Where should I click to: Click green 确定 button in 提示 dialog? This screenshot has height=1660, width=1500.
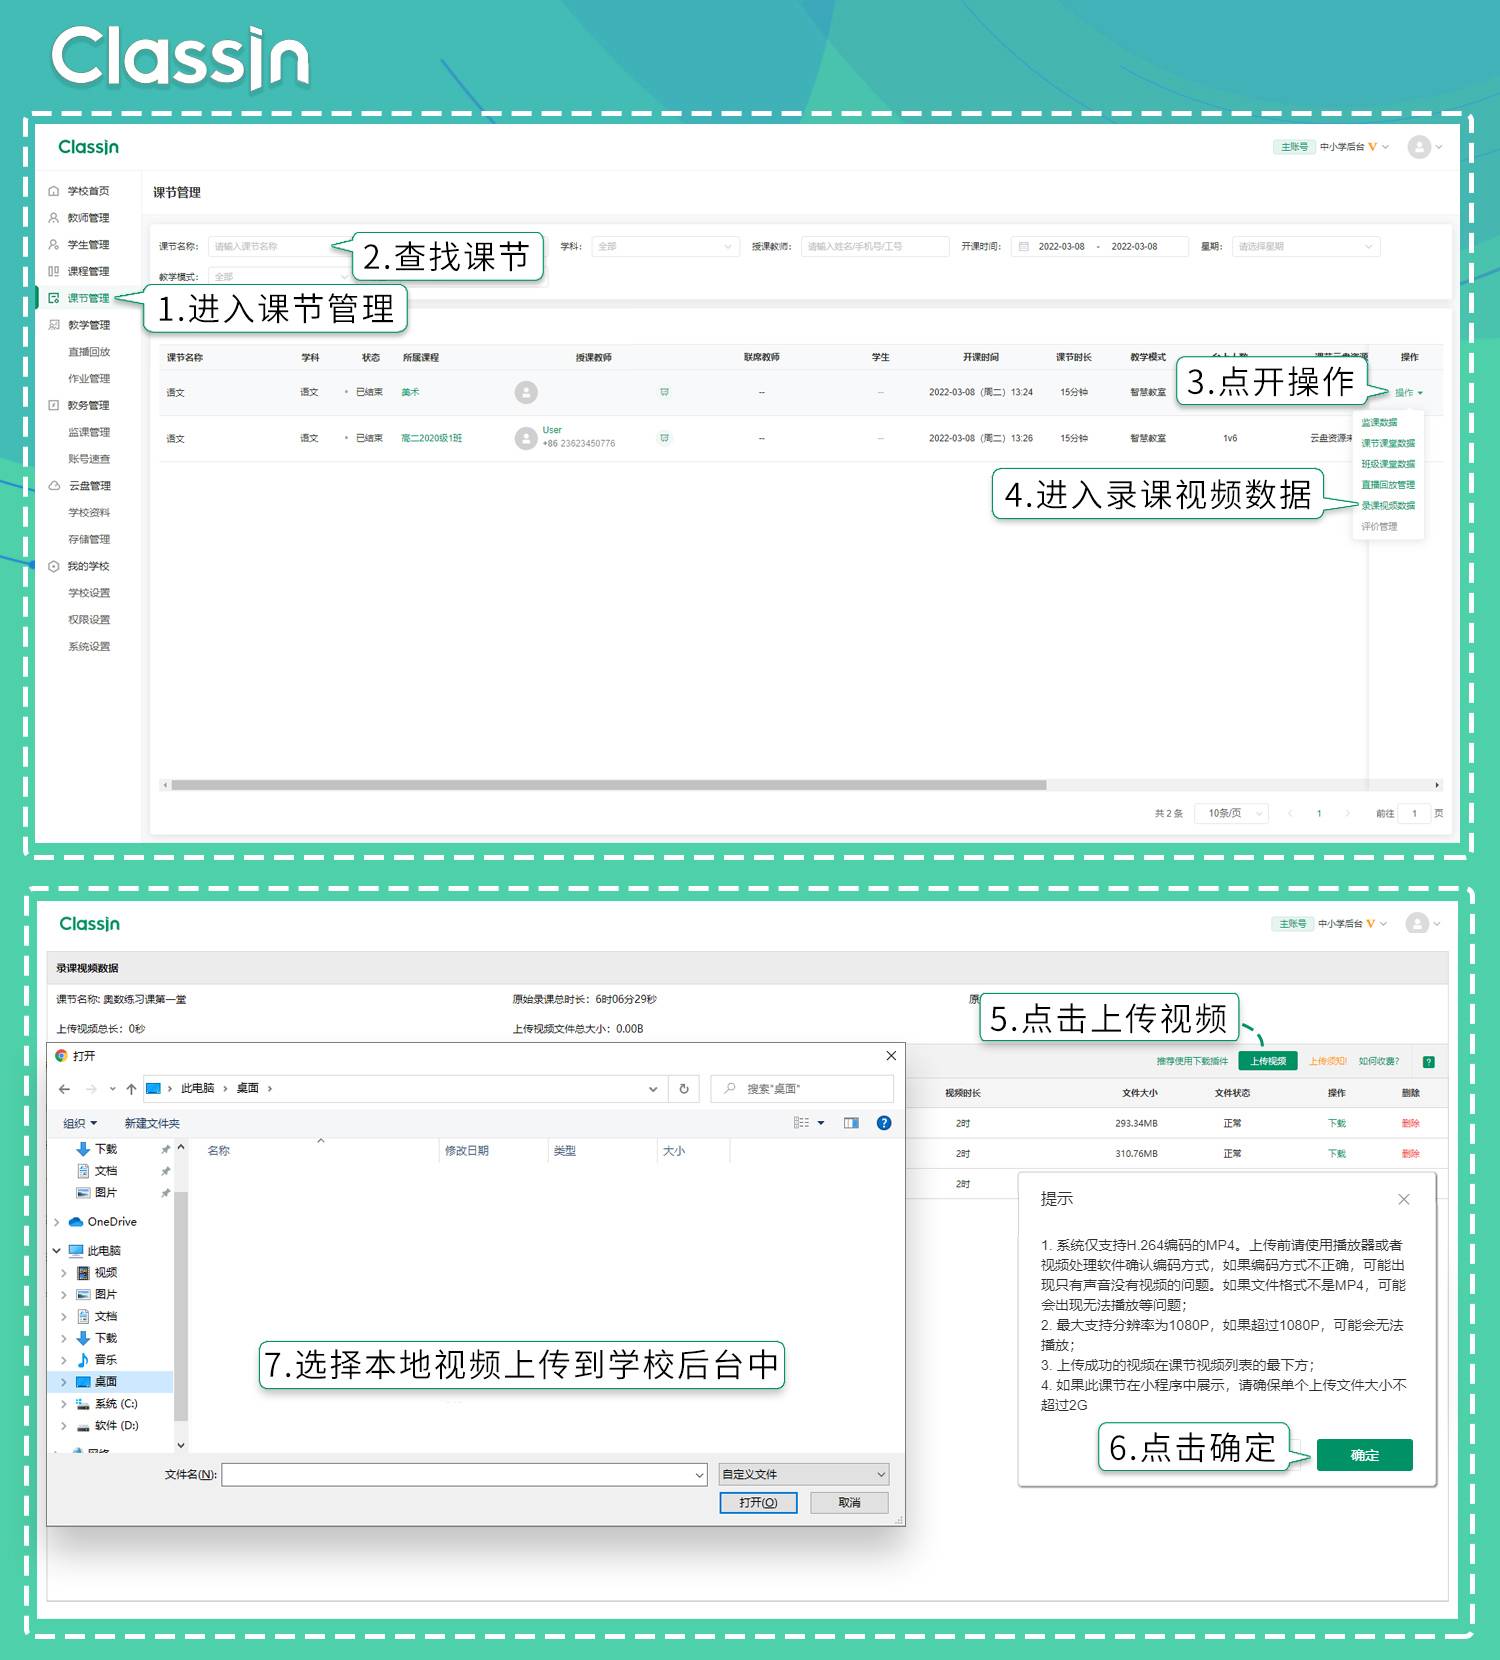tap(1365, 1455)
